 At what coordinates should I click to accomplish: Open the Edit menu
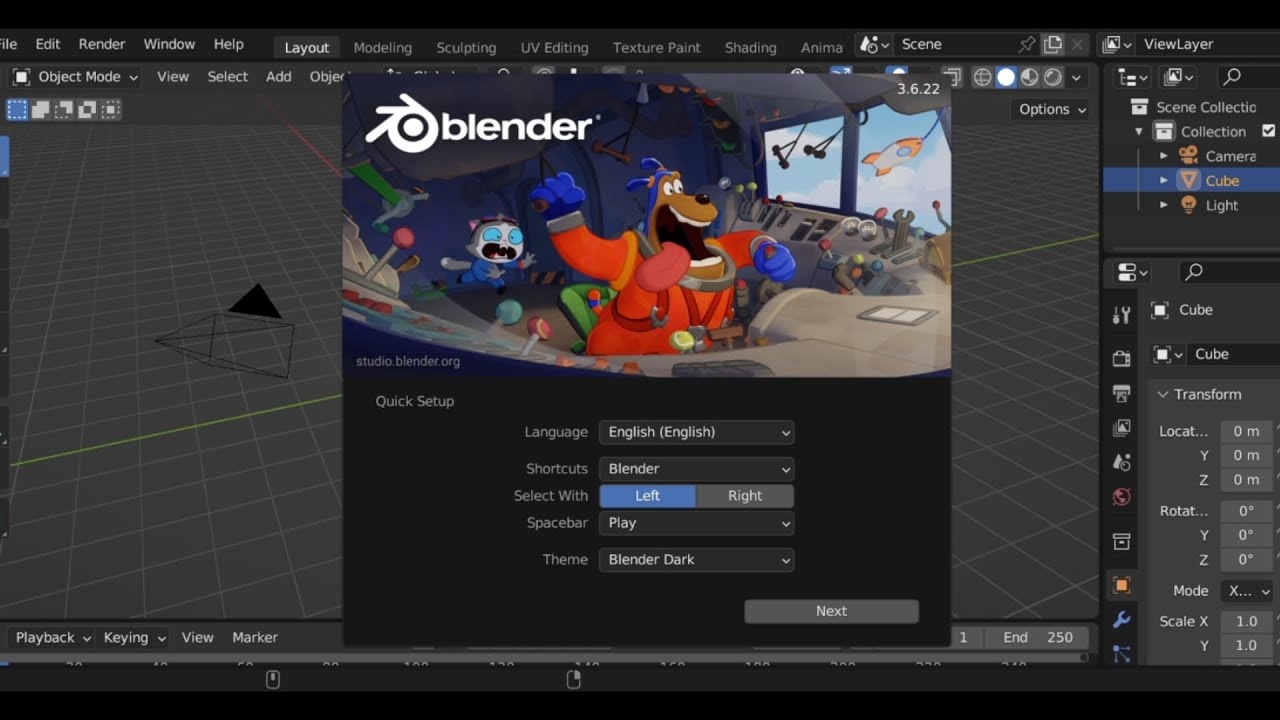tap(48, 44)
